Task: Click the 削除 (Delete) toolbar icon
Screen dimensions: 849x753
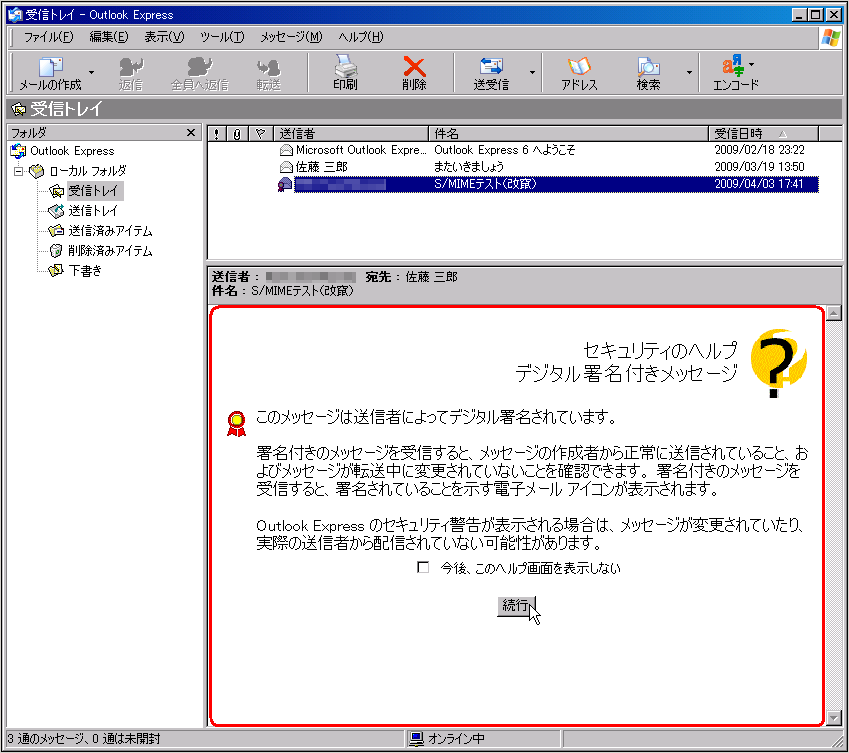Action: [414, 72]
